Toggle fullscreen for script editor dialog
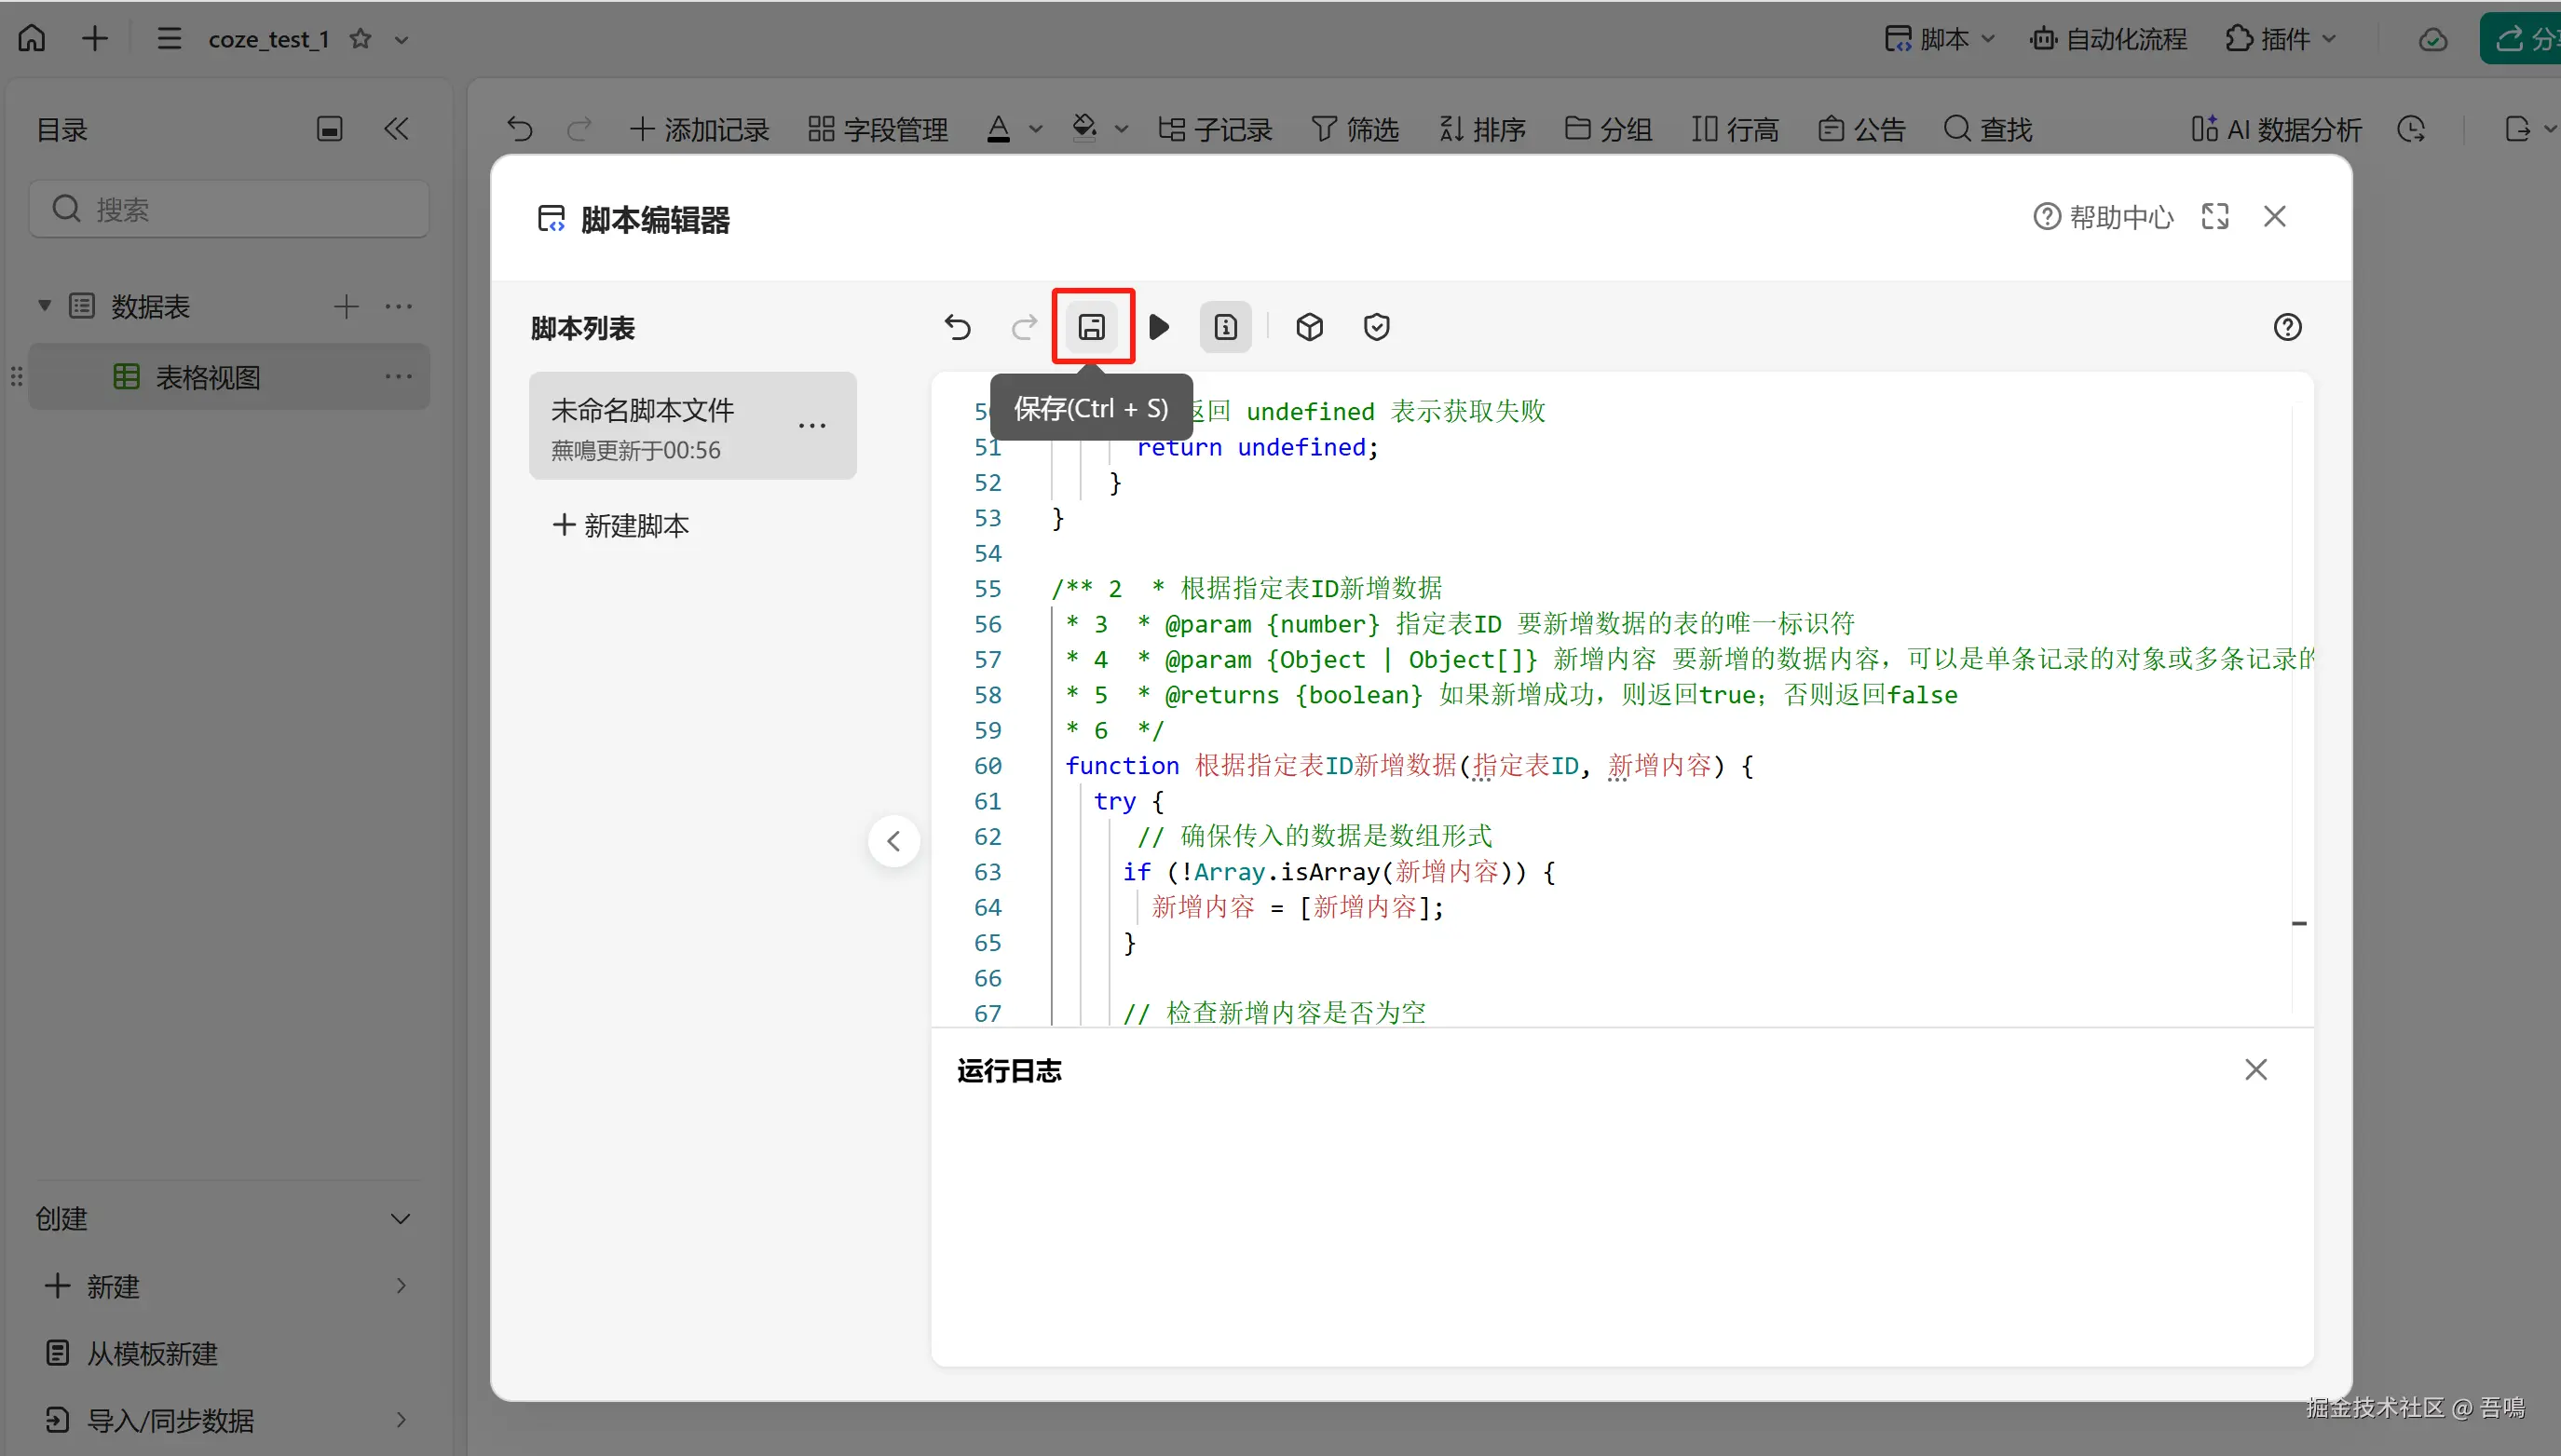 point(2215,216)
